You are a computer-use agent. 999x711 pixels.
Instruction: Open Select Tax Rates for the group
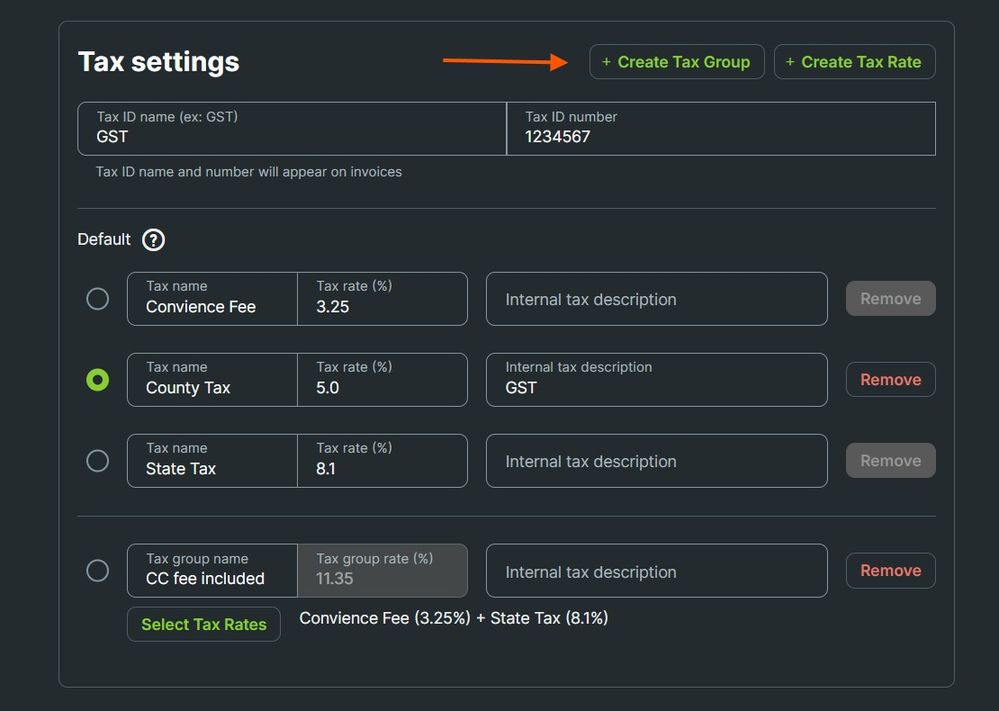tap(204, 624)
